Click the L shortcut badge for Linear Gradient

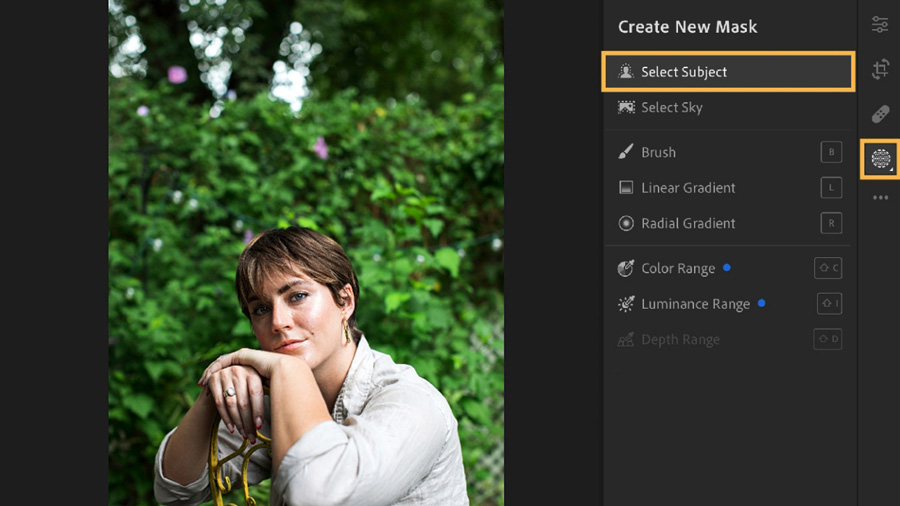(x=831, y=188)
